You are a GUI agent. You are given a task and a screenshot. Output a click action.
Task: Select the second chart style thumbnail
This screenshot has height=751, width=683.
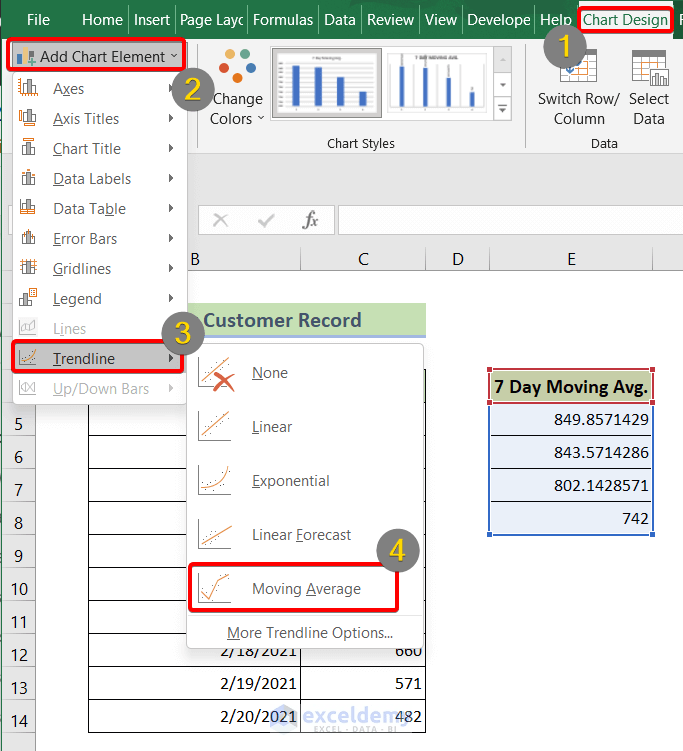tap(437, 82)
